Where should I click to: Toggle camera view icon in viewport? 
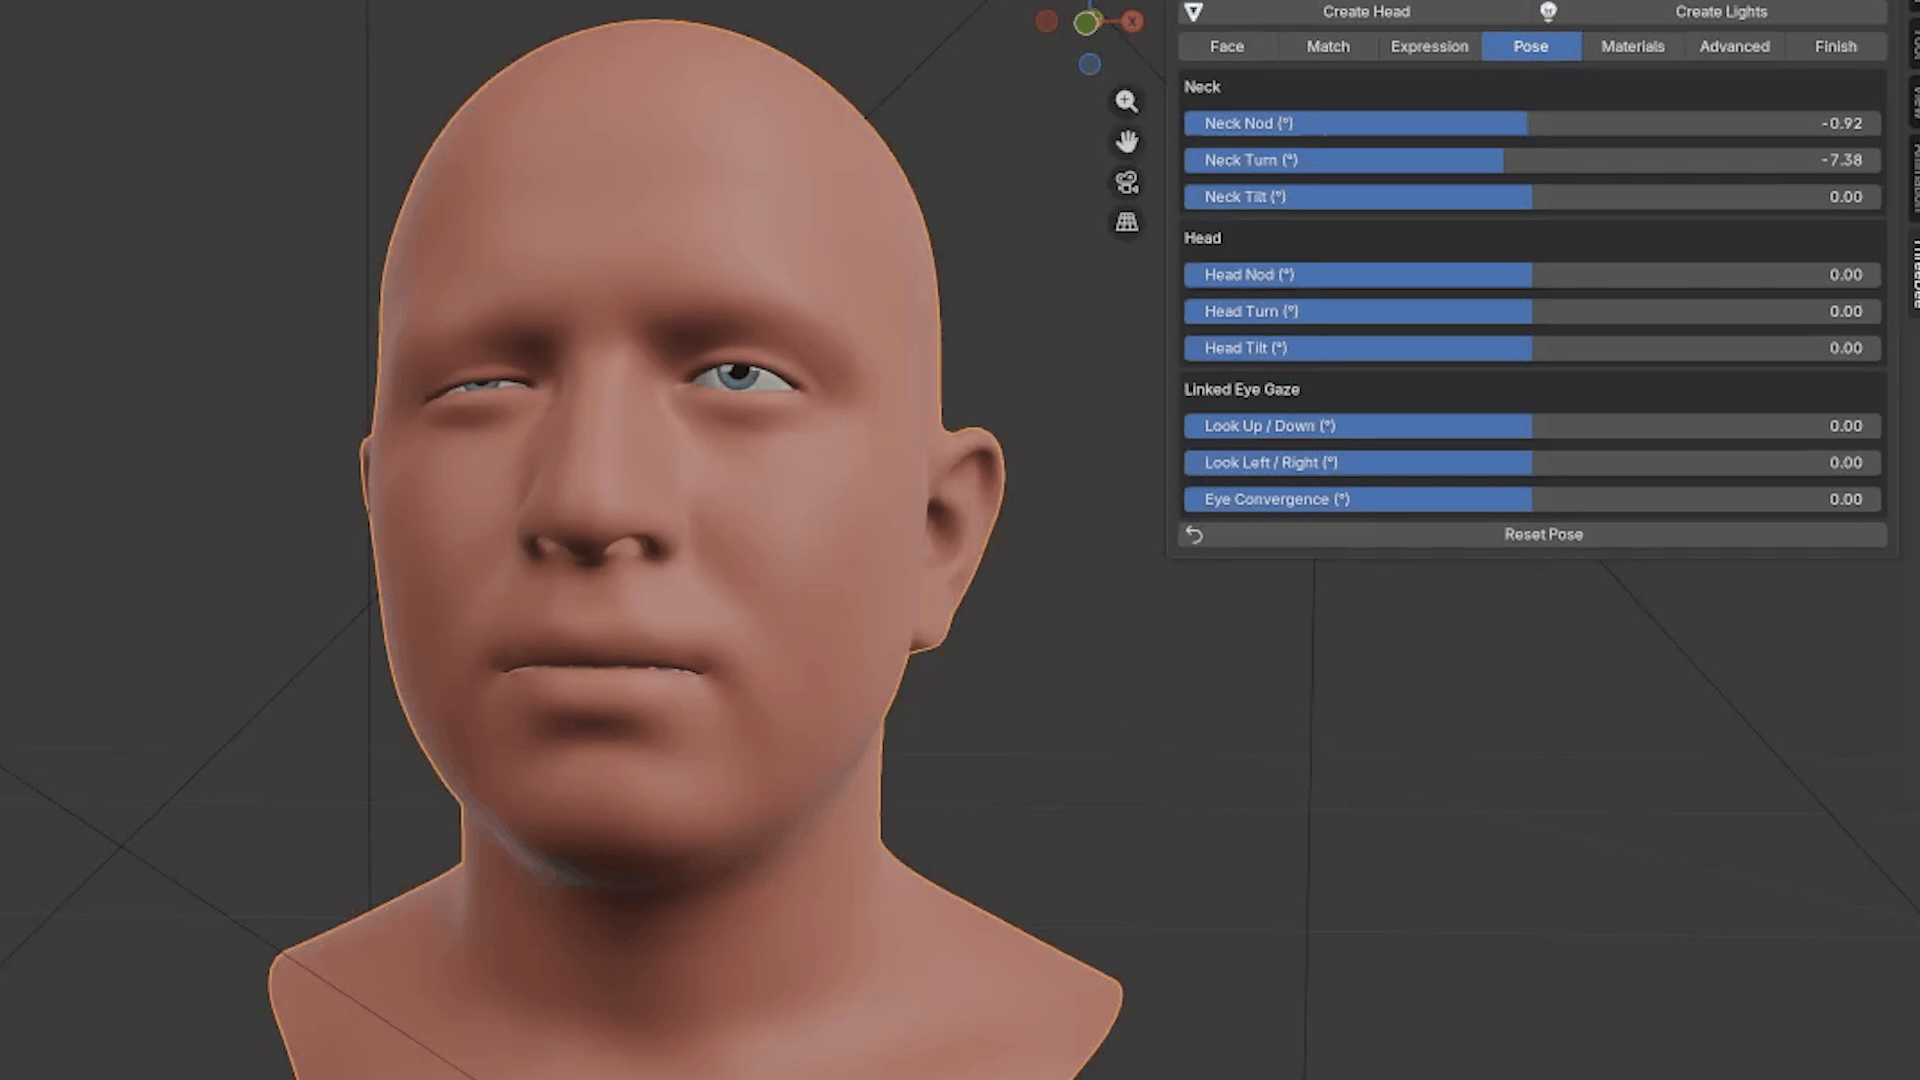point(1127,182)
